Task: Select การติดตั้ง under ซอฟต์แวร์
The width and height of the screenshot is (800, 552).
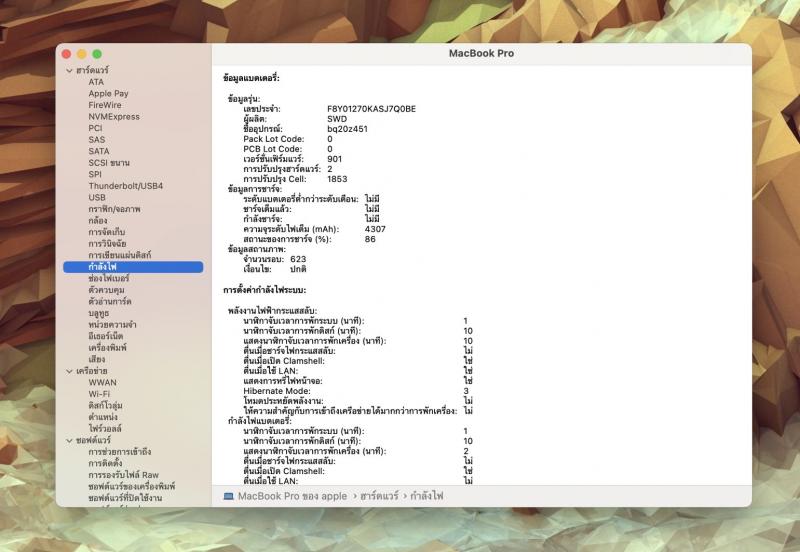Action: click(x=105, y=463)
